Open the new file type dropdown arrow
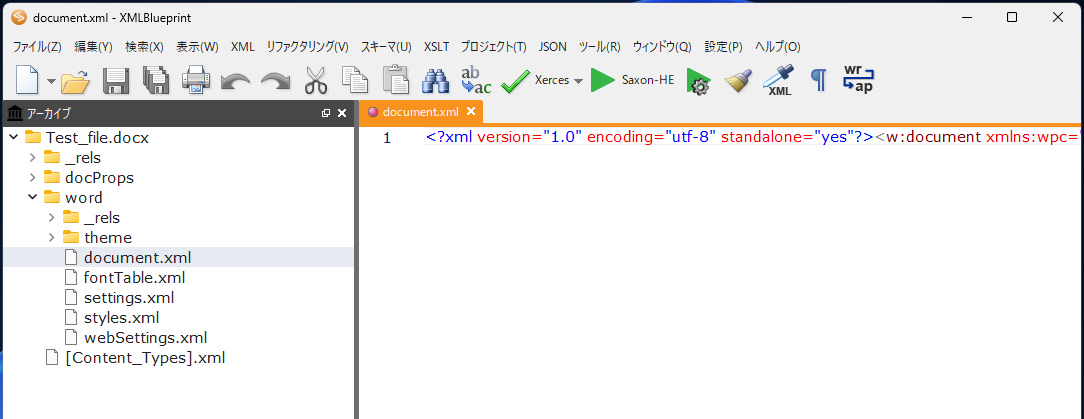Image resolution: width=1084 pixels, height=419 pixels. [x=51, y=82]
